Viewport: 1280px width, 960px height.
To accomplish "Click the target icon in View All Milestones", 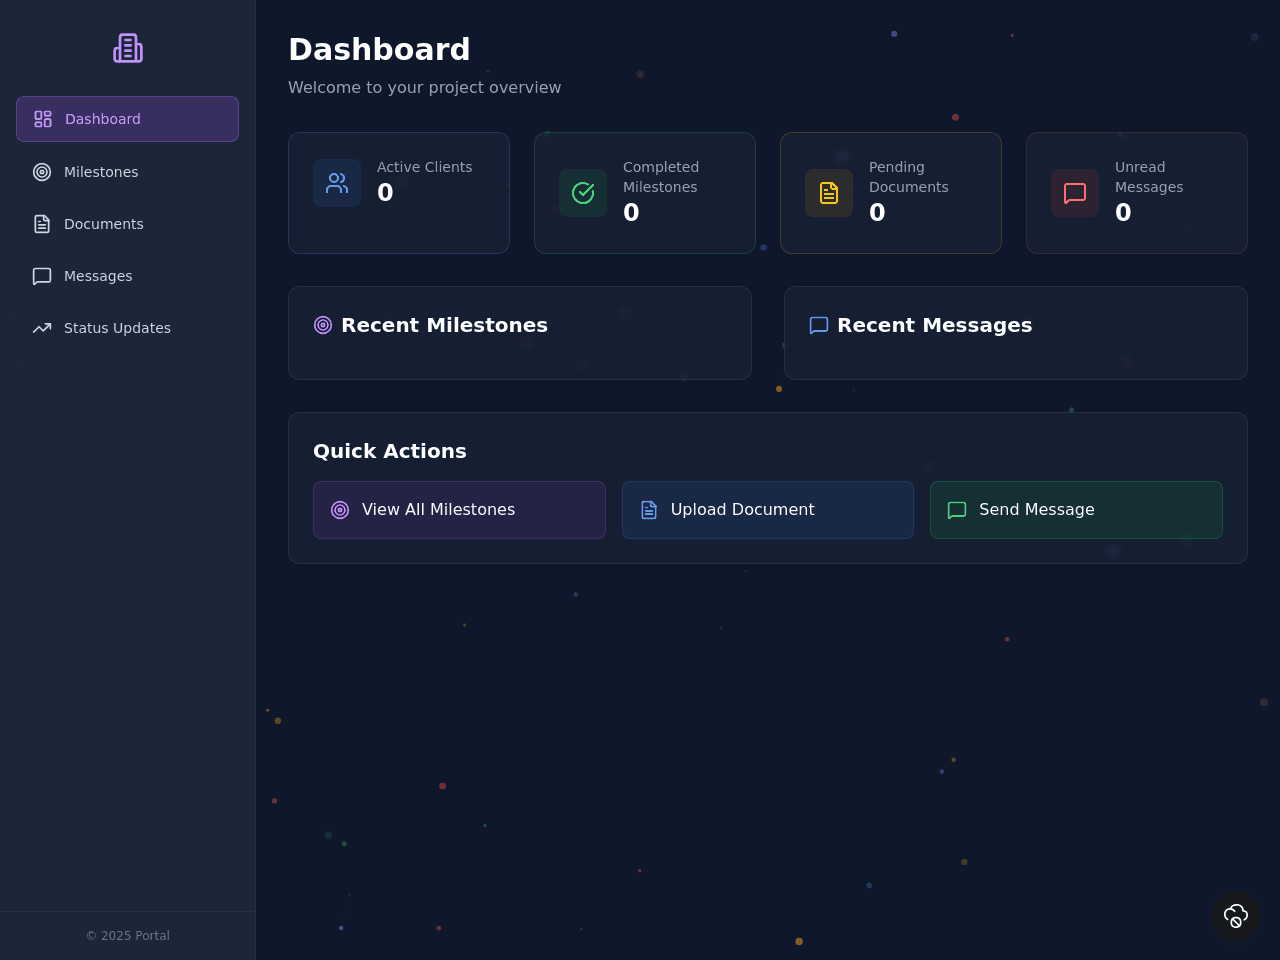I will point(340,510).
